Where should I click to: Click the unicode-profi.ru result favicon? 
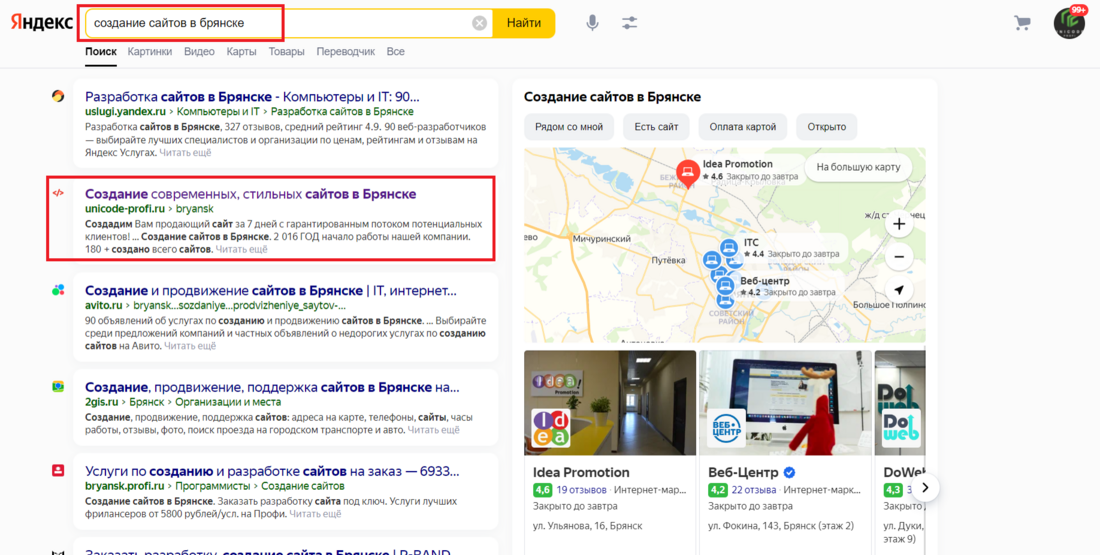click(58, 193)
